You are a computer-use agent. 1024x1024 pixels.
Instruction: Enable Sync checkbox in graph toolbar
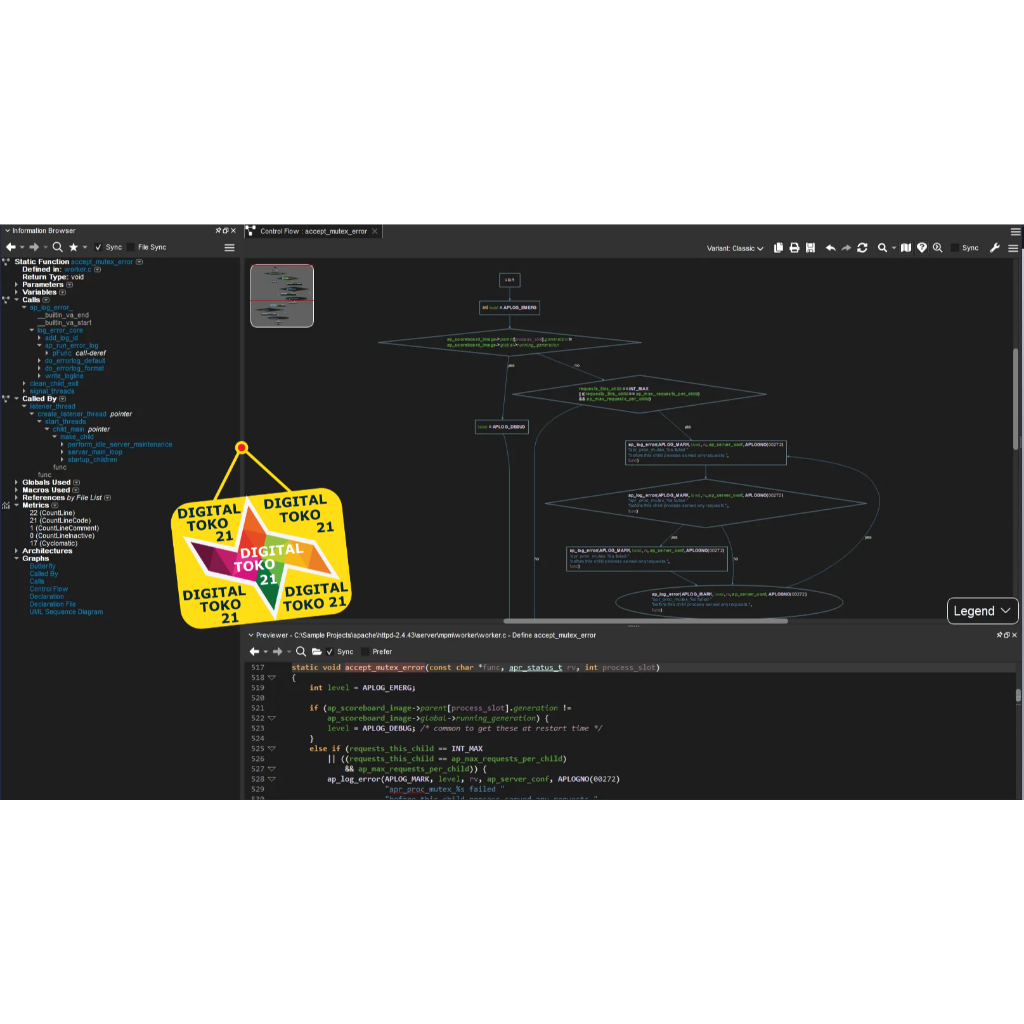pos(955,248)
